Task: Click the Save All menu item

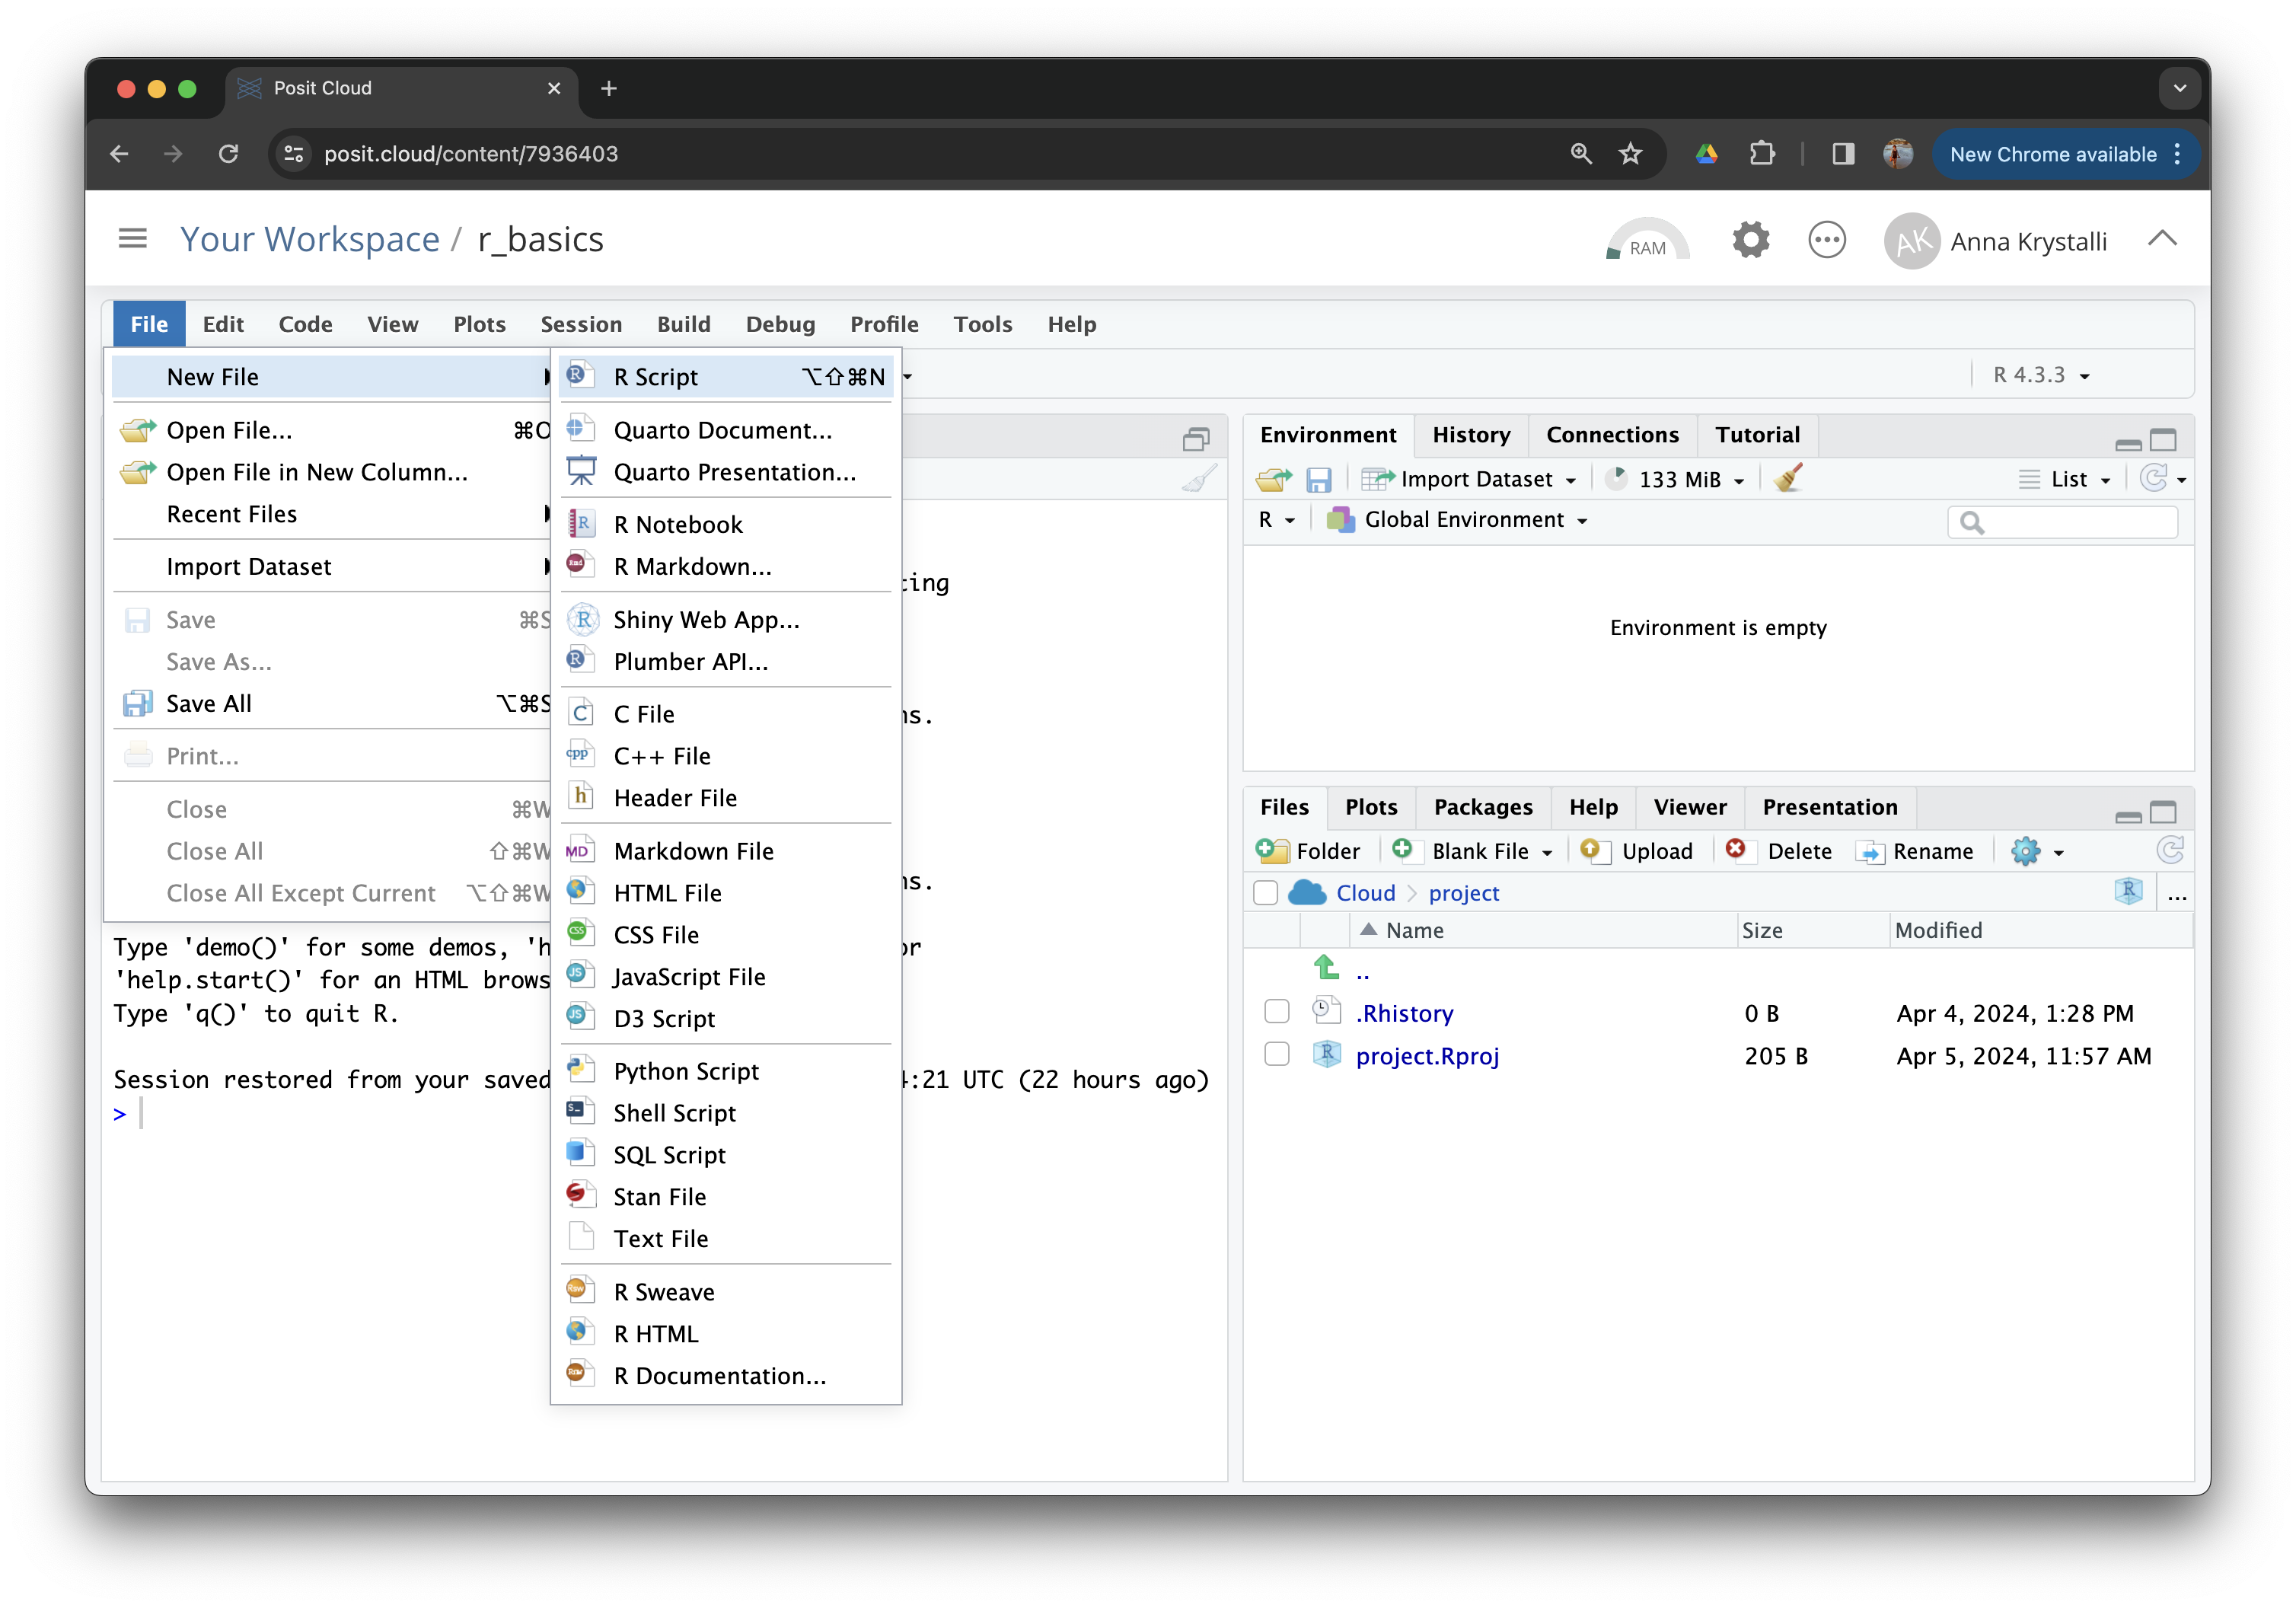Action: (331, 703)
